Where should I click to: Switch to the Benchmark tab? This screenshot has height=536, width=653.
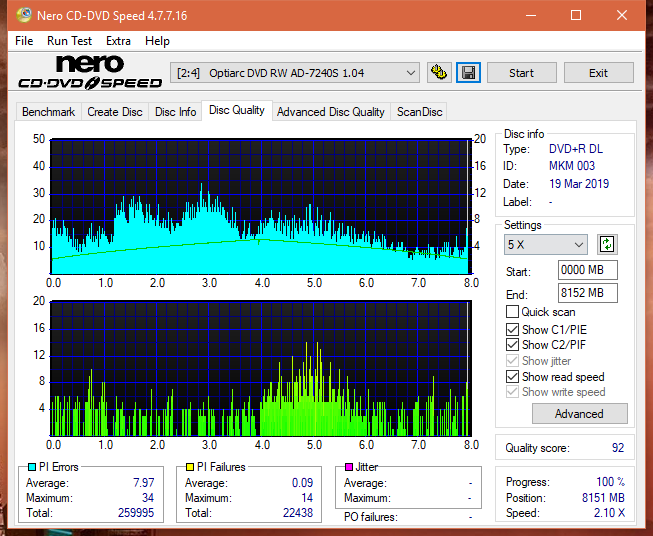pyautogui.click(x=48, y=112)
